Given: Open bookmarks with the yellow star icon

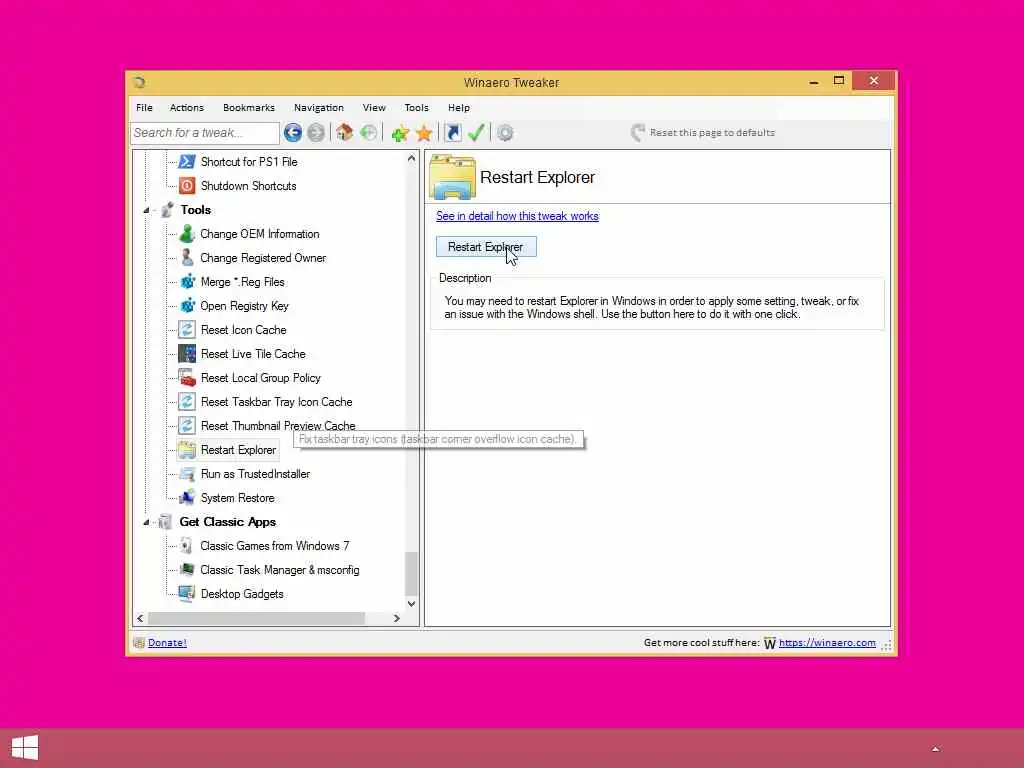Looking at the screenshot, I should click(x=424, y=133).
